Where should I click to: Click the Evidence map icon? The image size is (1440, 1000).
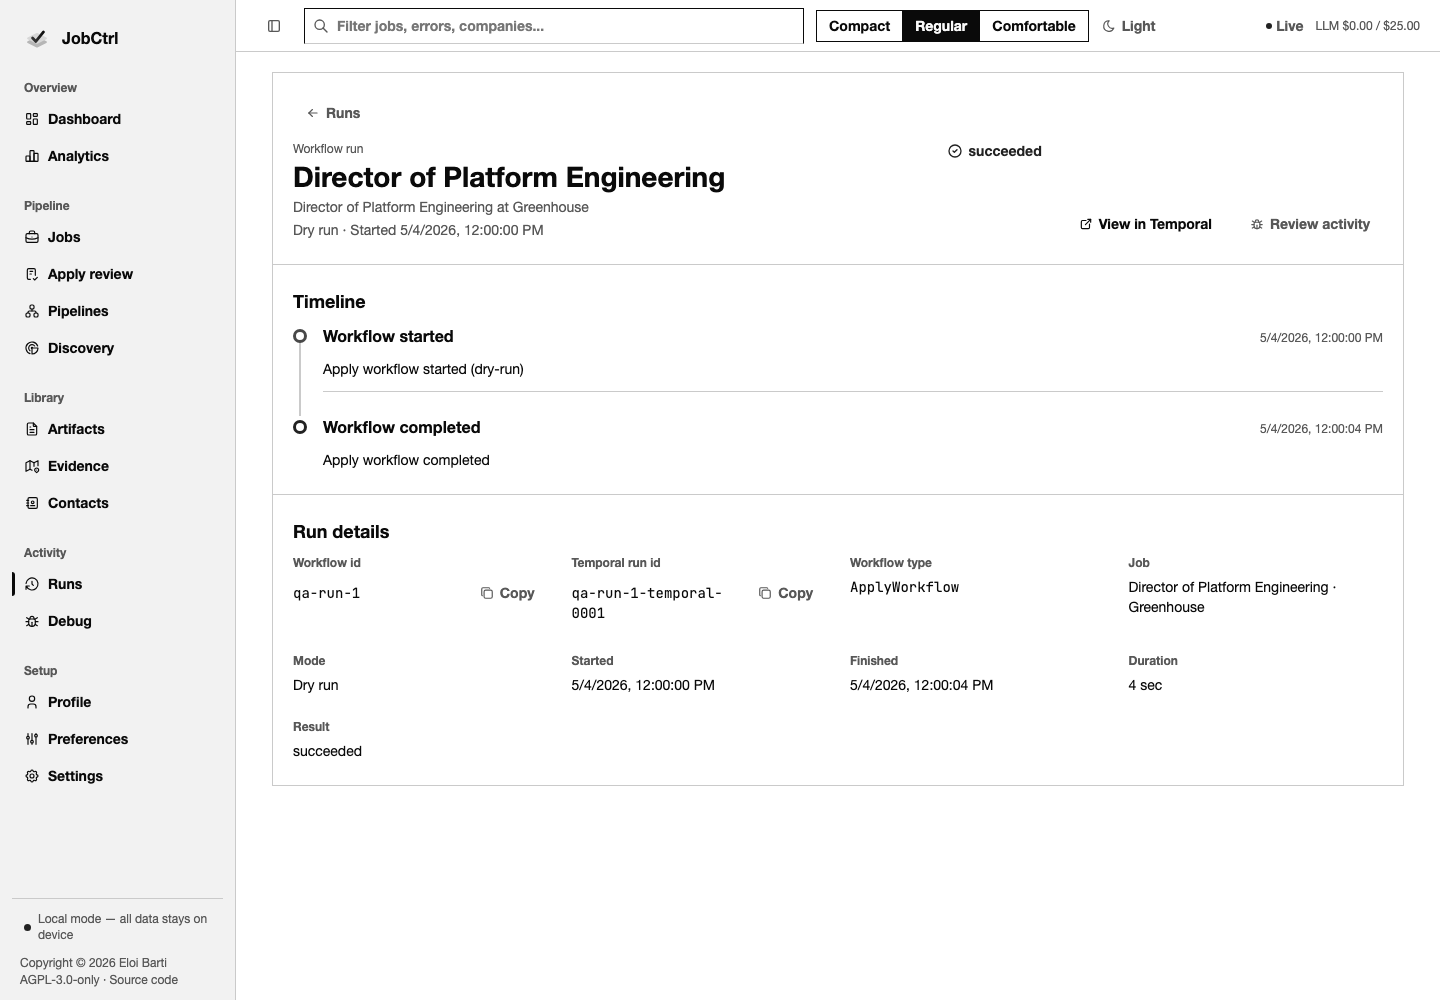[32, 466]
